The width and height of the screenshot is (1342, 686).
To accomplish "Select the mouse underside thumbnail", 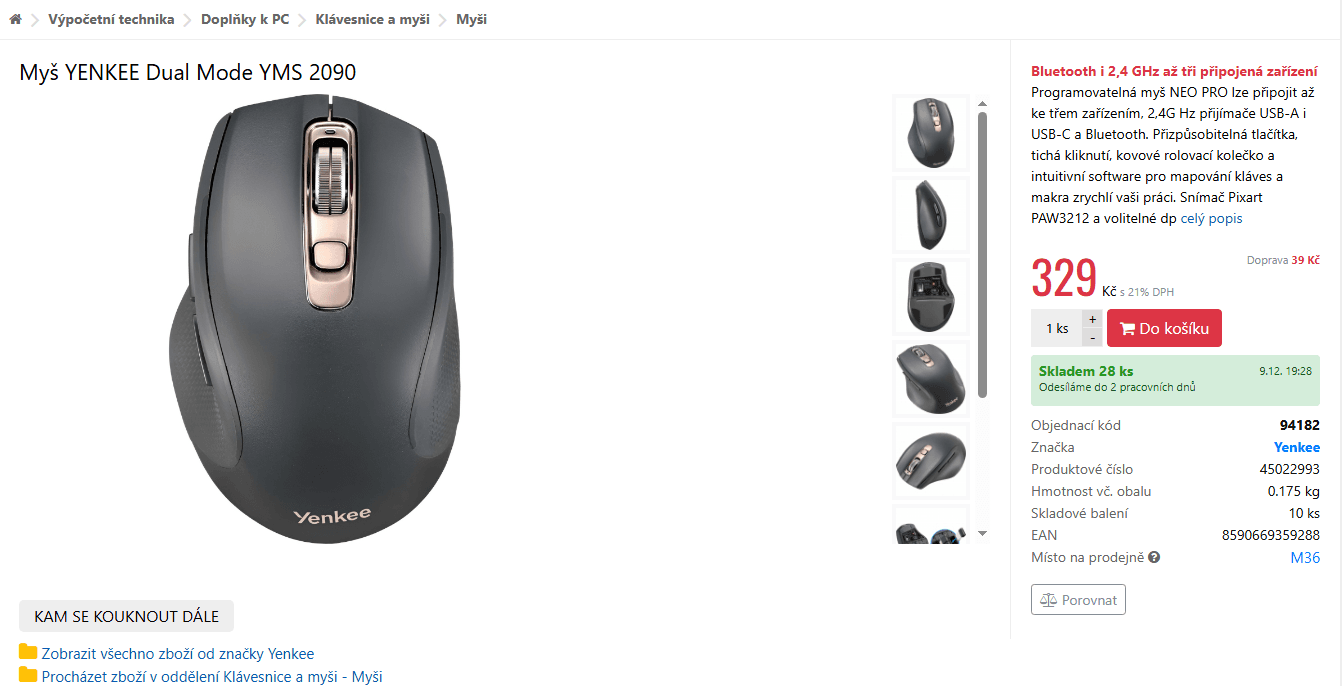I will tap(931, 297).
